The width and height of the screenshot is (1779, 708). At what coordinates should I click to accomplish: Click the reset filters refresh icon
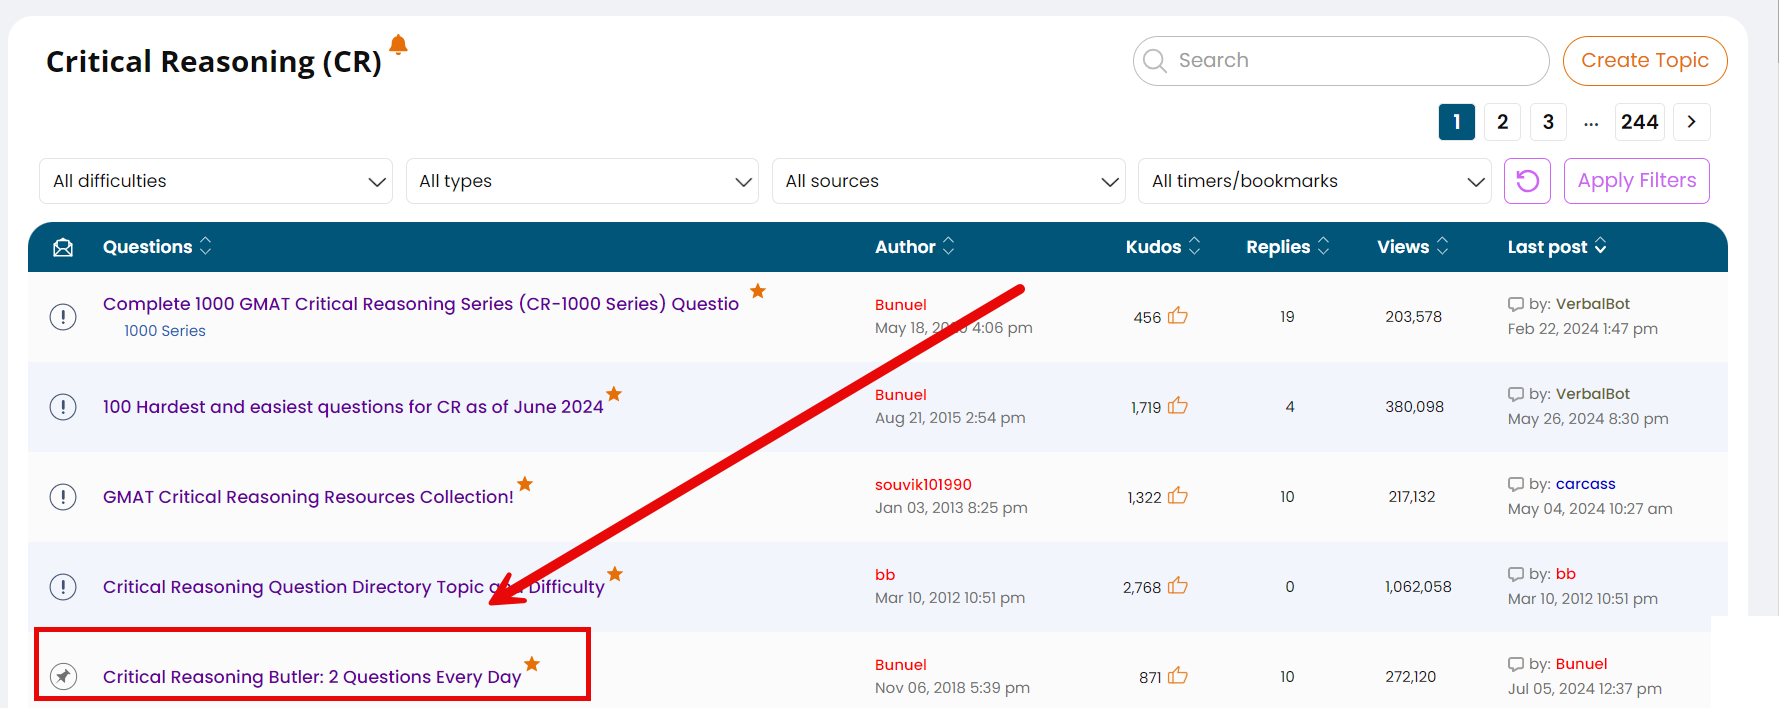1527,181
